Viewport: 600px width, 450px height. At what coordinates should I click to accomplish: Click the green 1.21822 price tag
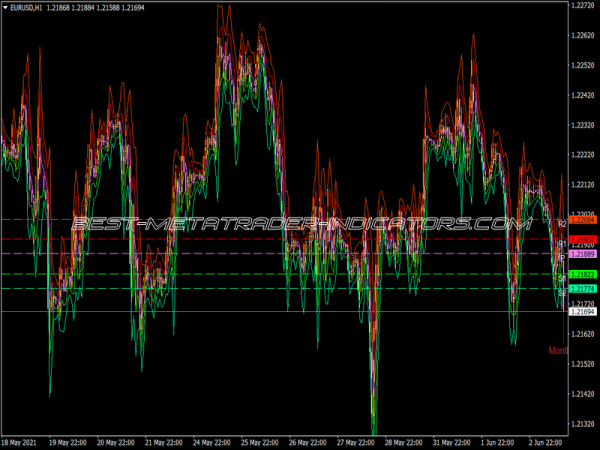point(582,274)
